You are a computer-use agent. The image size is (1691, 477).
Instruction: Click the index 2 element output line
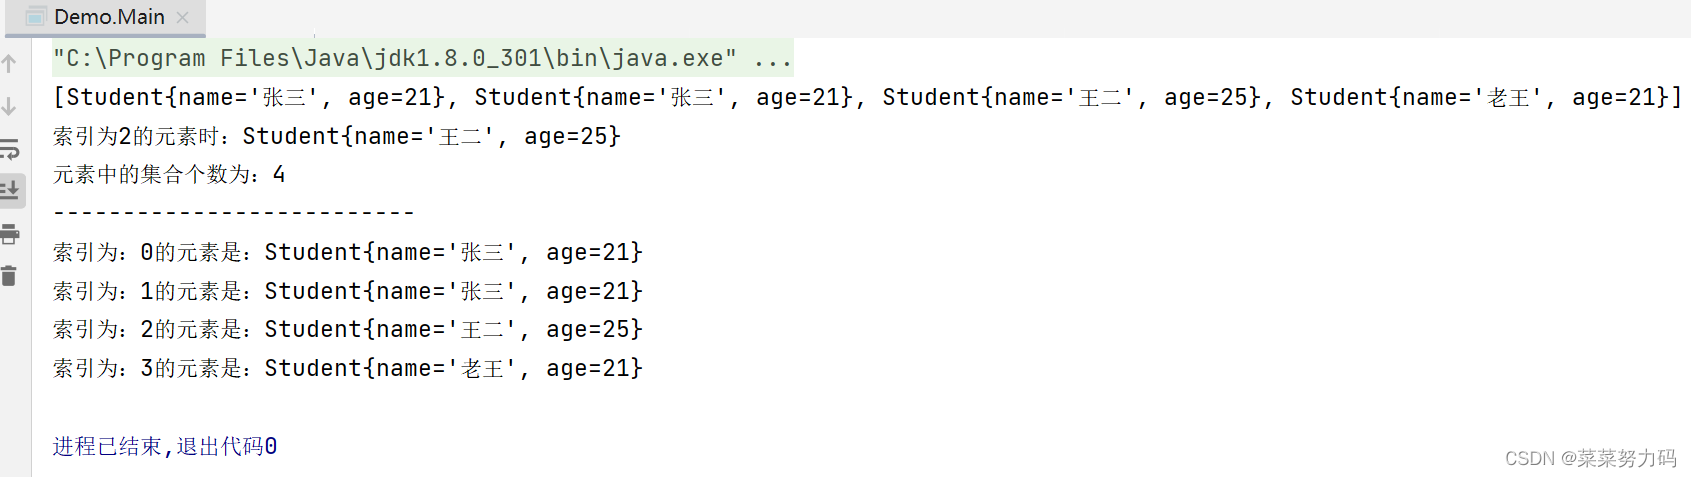[337, 136]
